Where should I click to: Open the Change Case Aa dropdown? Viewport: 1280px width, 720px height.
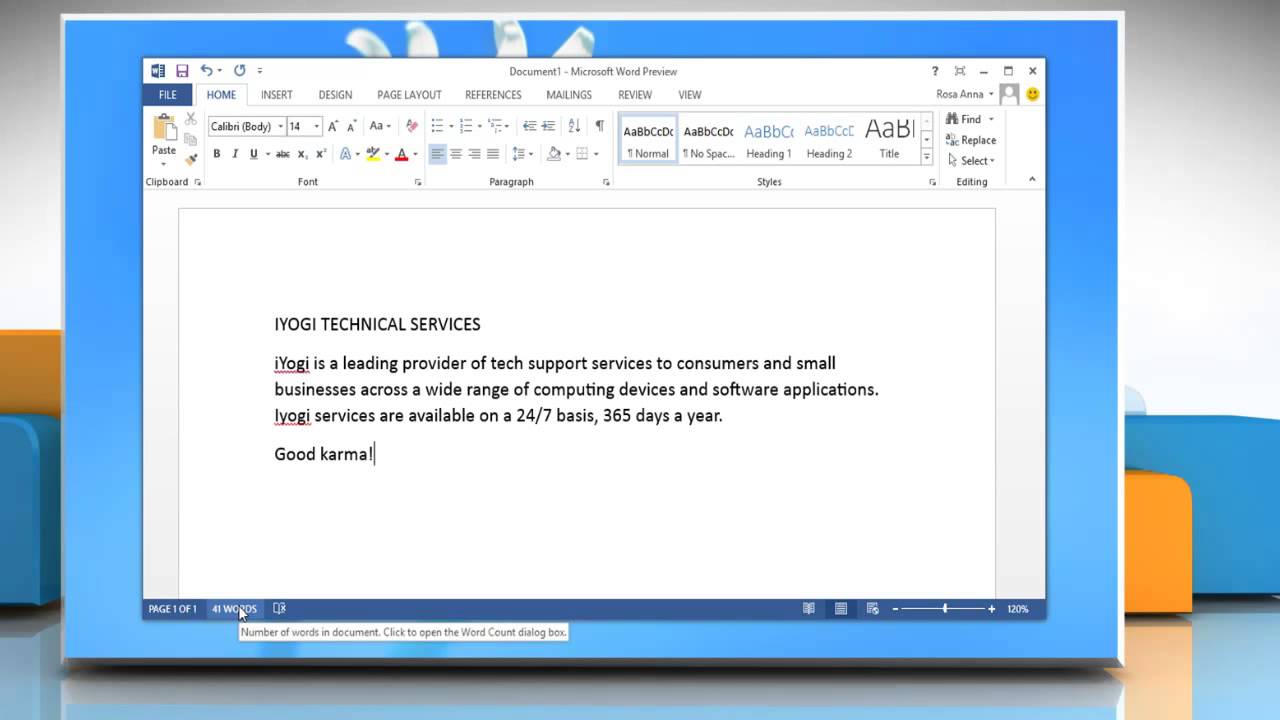[x=379, y=127]
